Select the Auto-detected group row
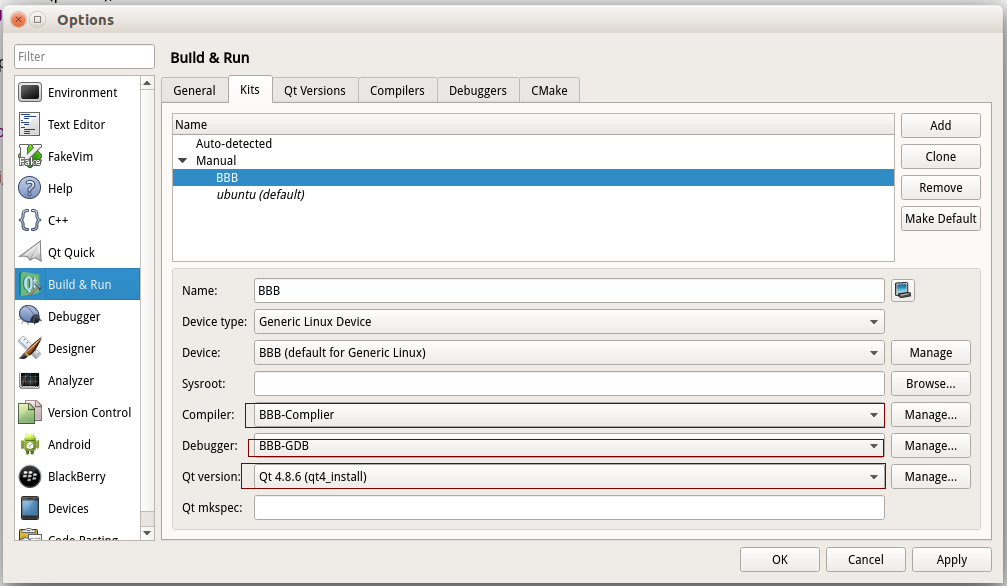The image size is (1007, 586). pos(533,143)
